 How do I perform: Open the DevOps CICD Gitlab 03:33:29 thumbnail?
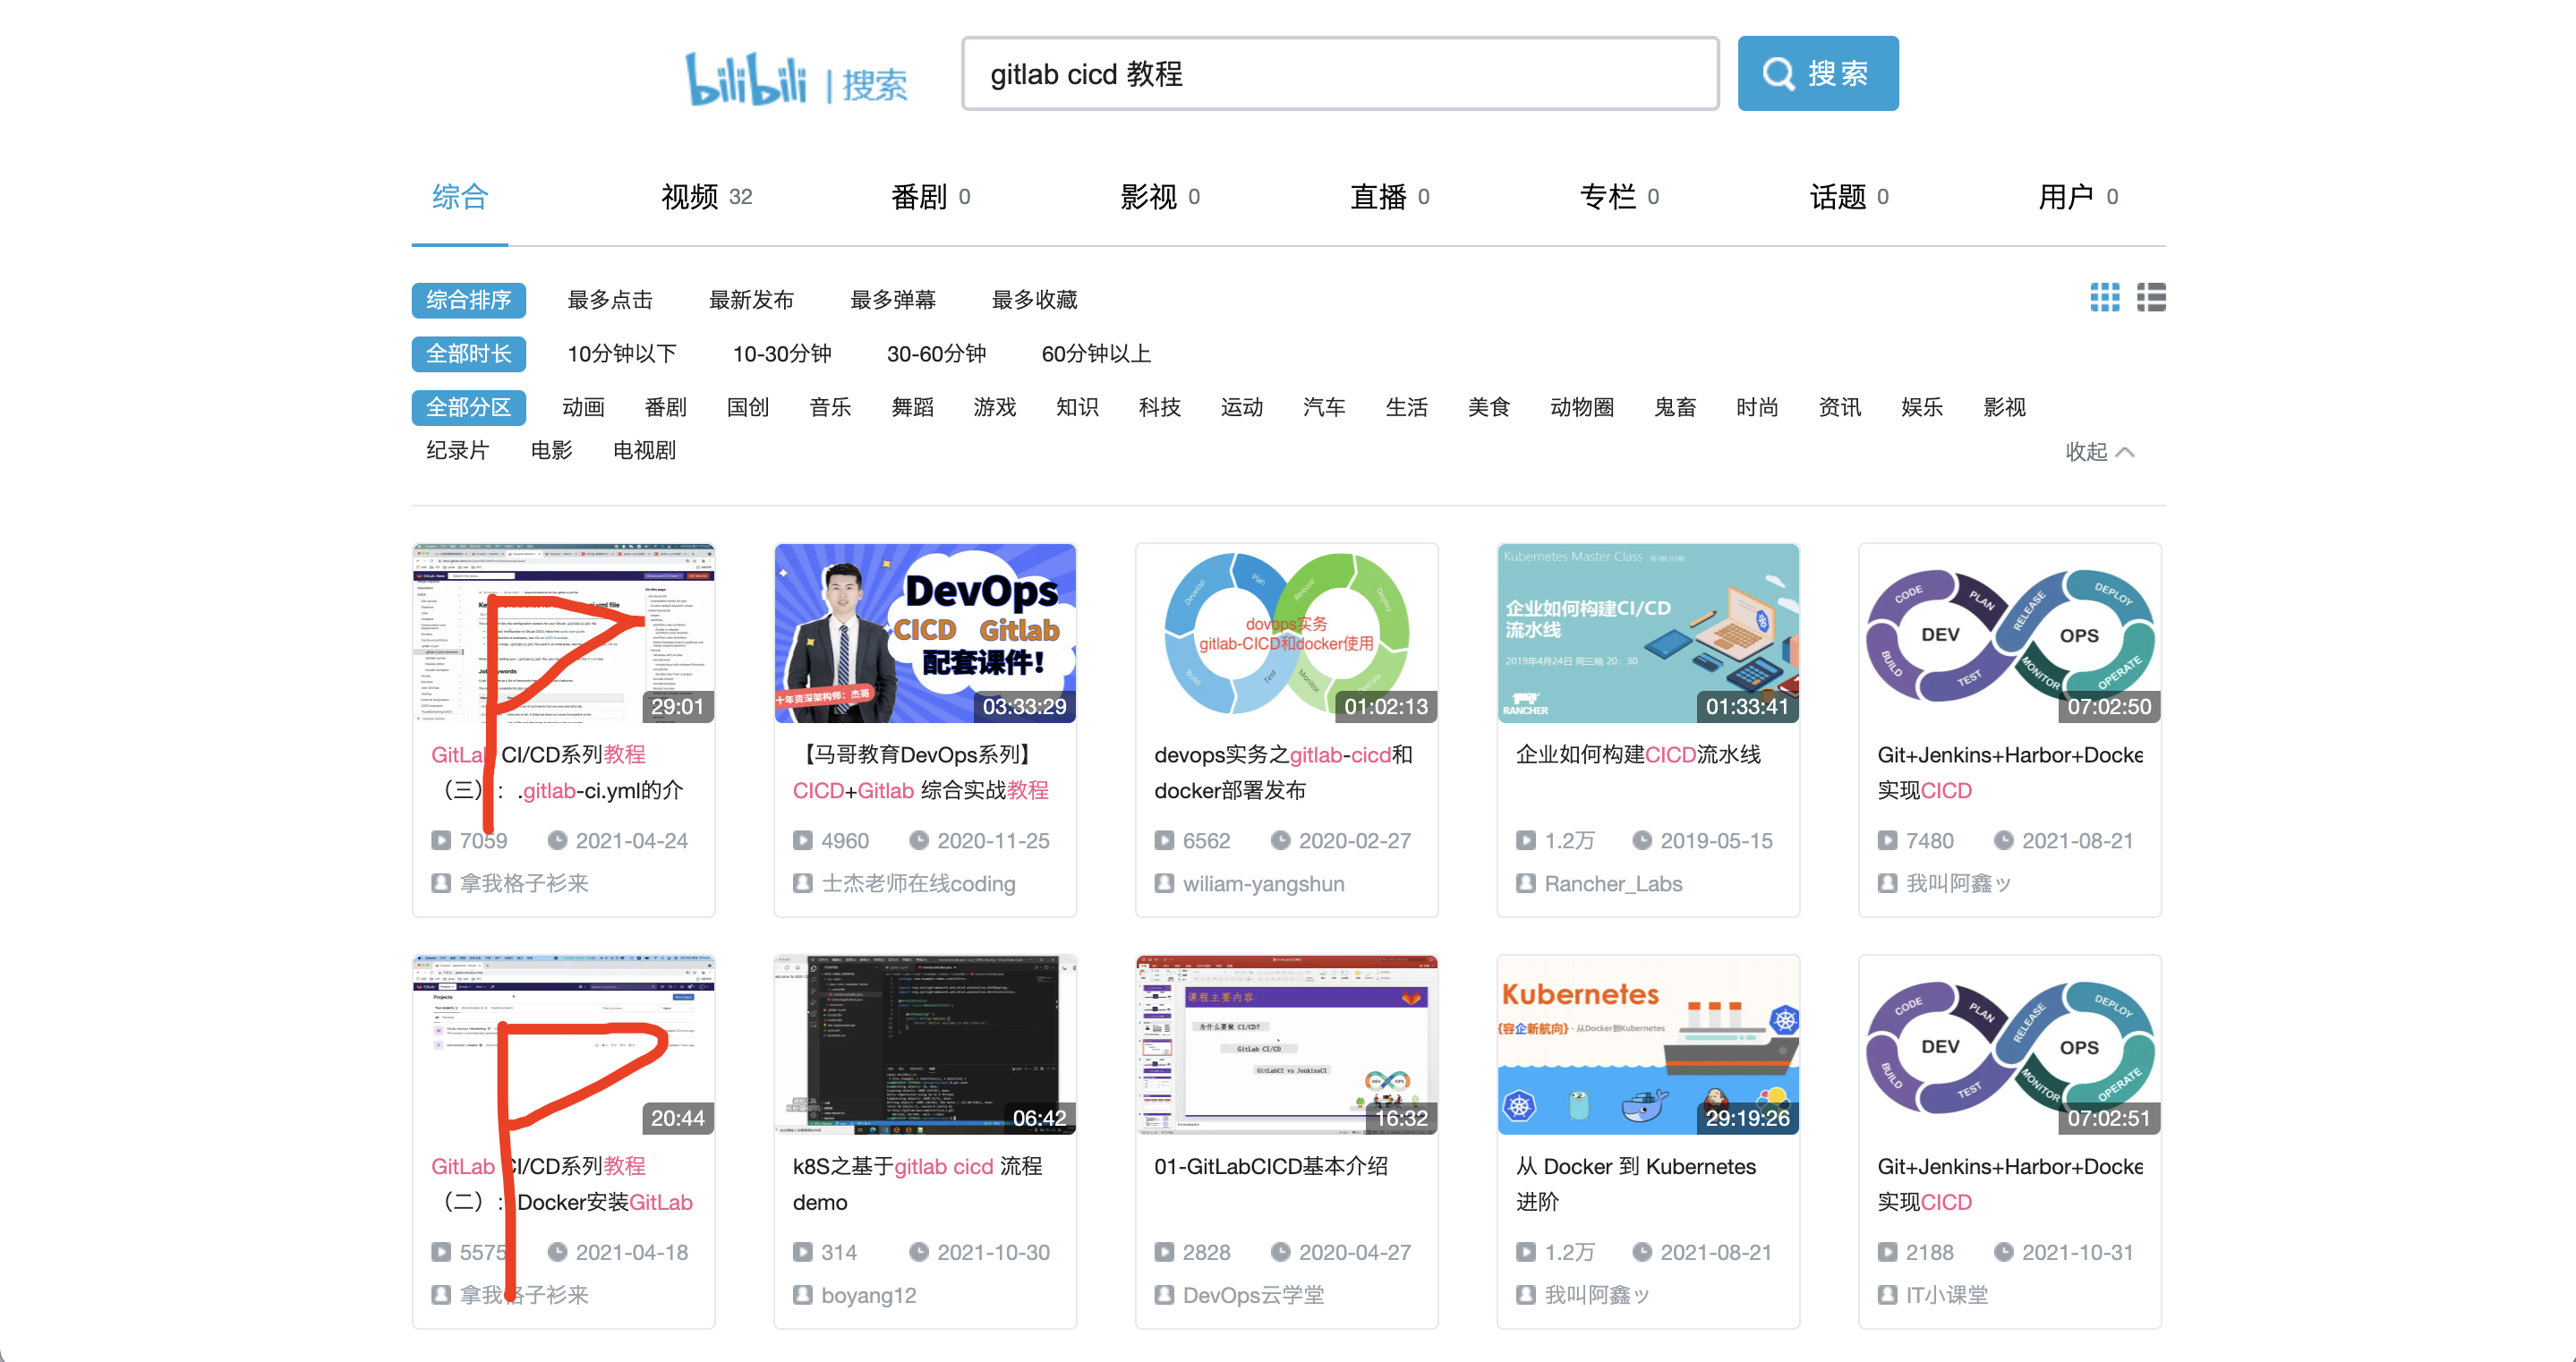click(925, 633)
